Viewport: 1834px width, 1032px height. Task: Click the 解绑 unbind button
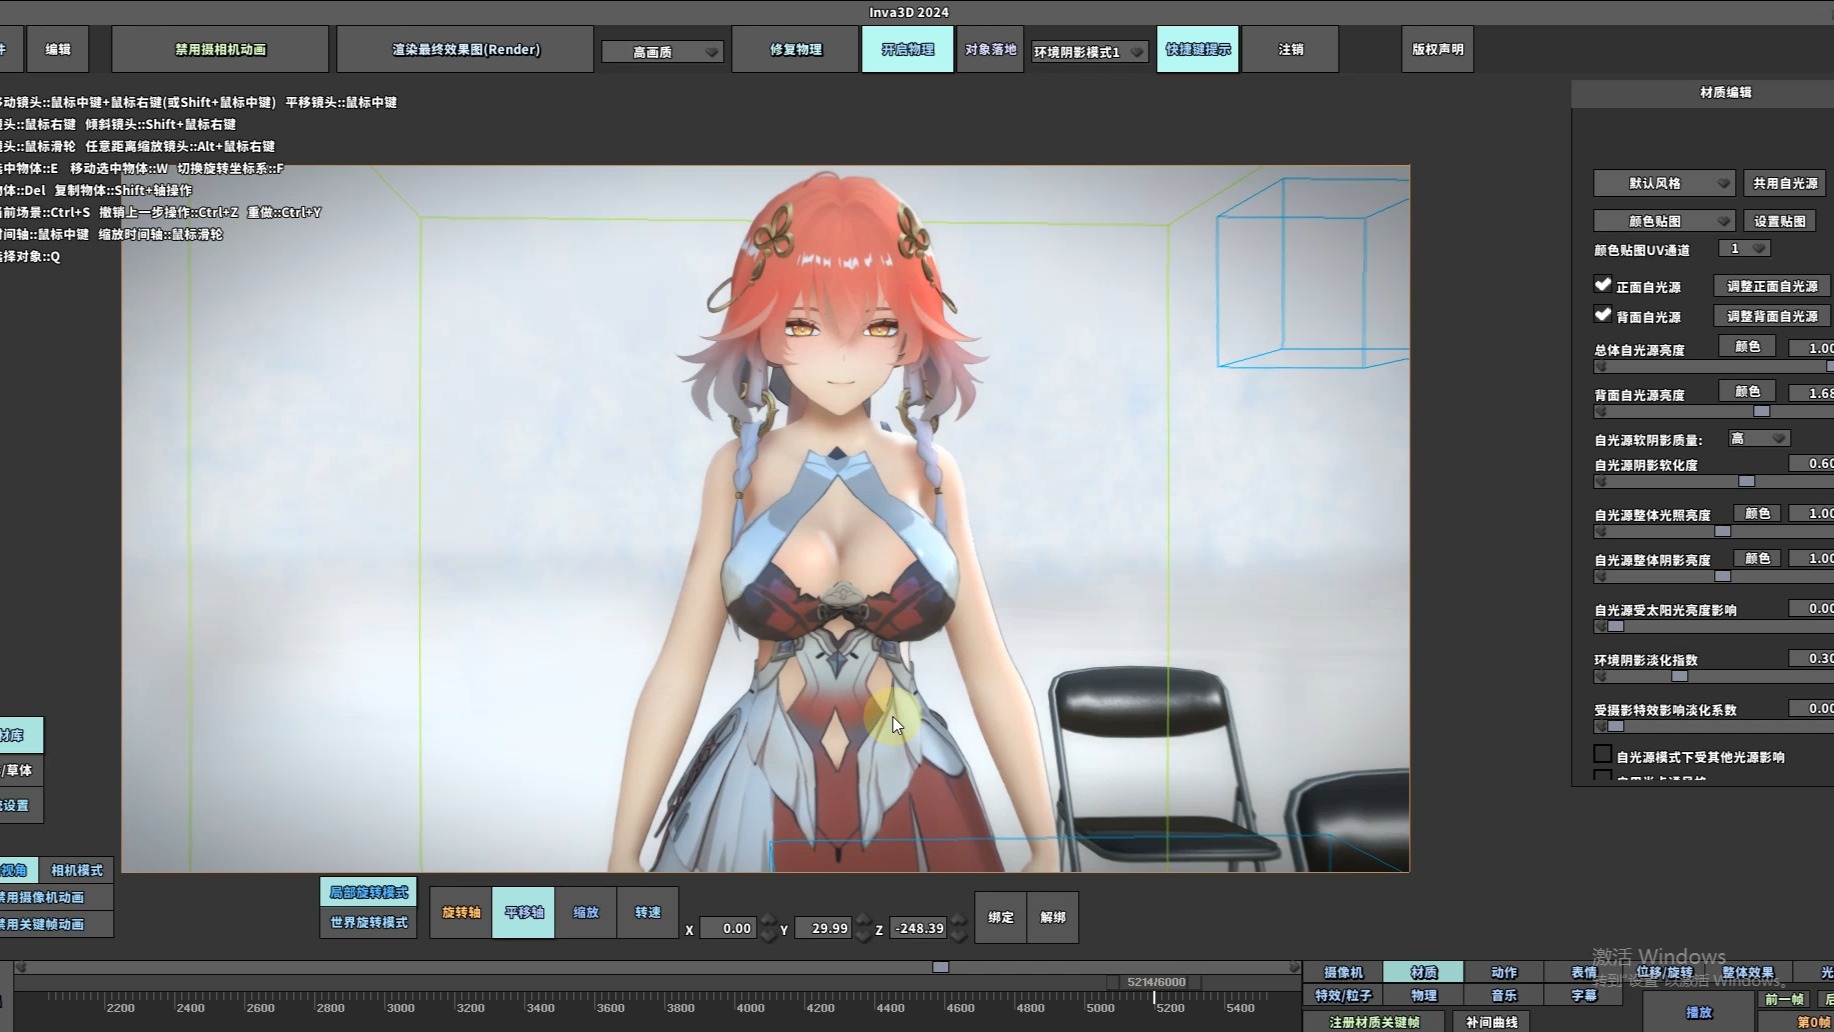tap(1053, 917)
